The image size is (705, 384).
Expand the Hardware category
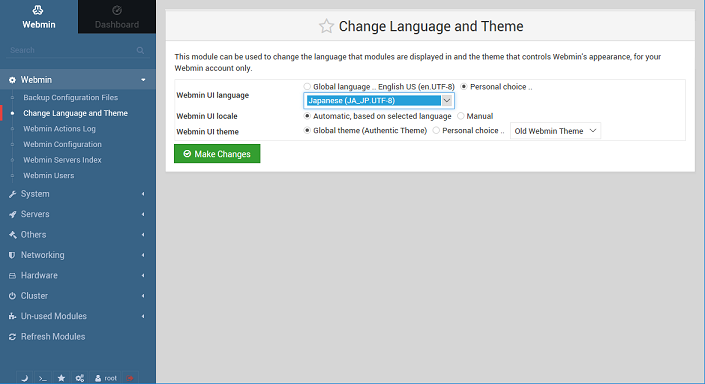point(78,275)
